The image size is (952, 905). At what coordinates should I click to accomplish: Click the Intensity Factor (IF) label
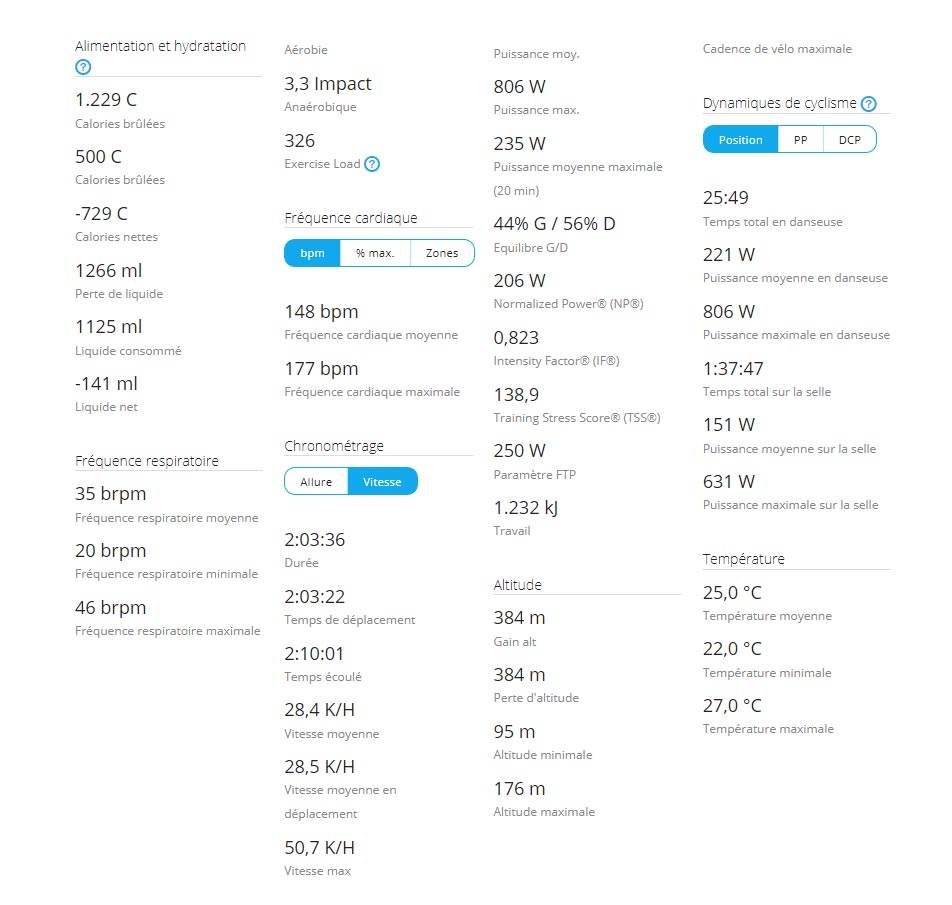[x=557, y=361]
